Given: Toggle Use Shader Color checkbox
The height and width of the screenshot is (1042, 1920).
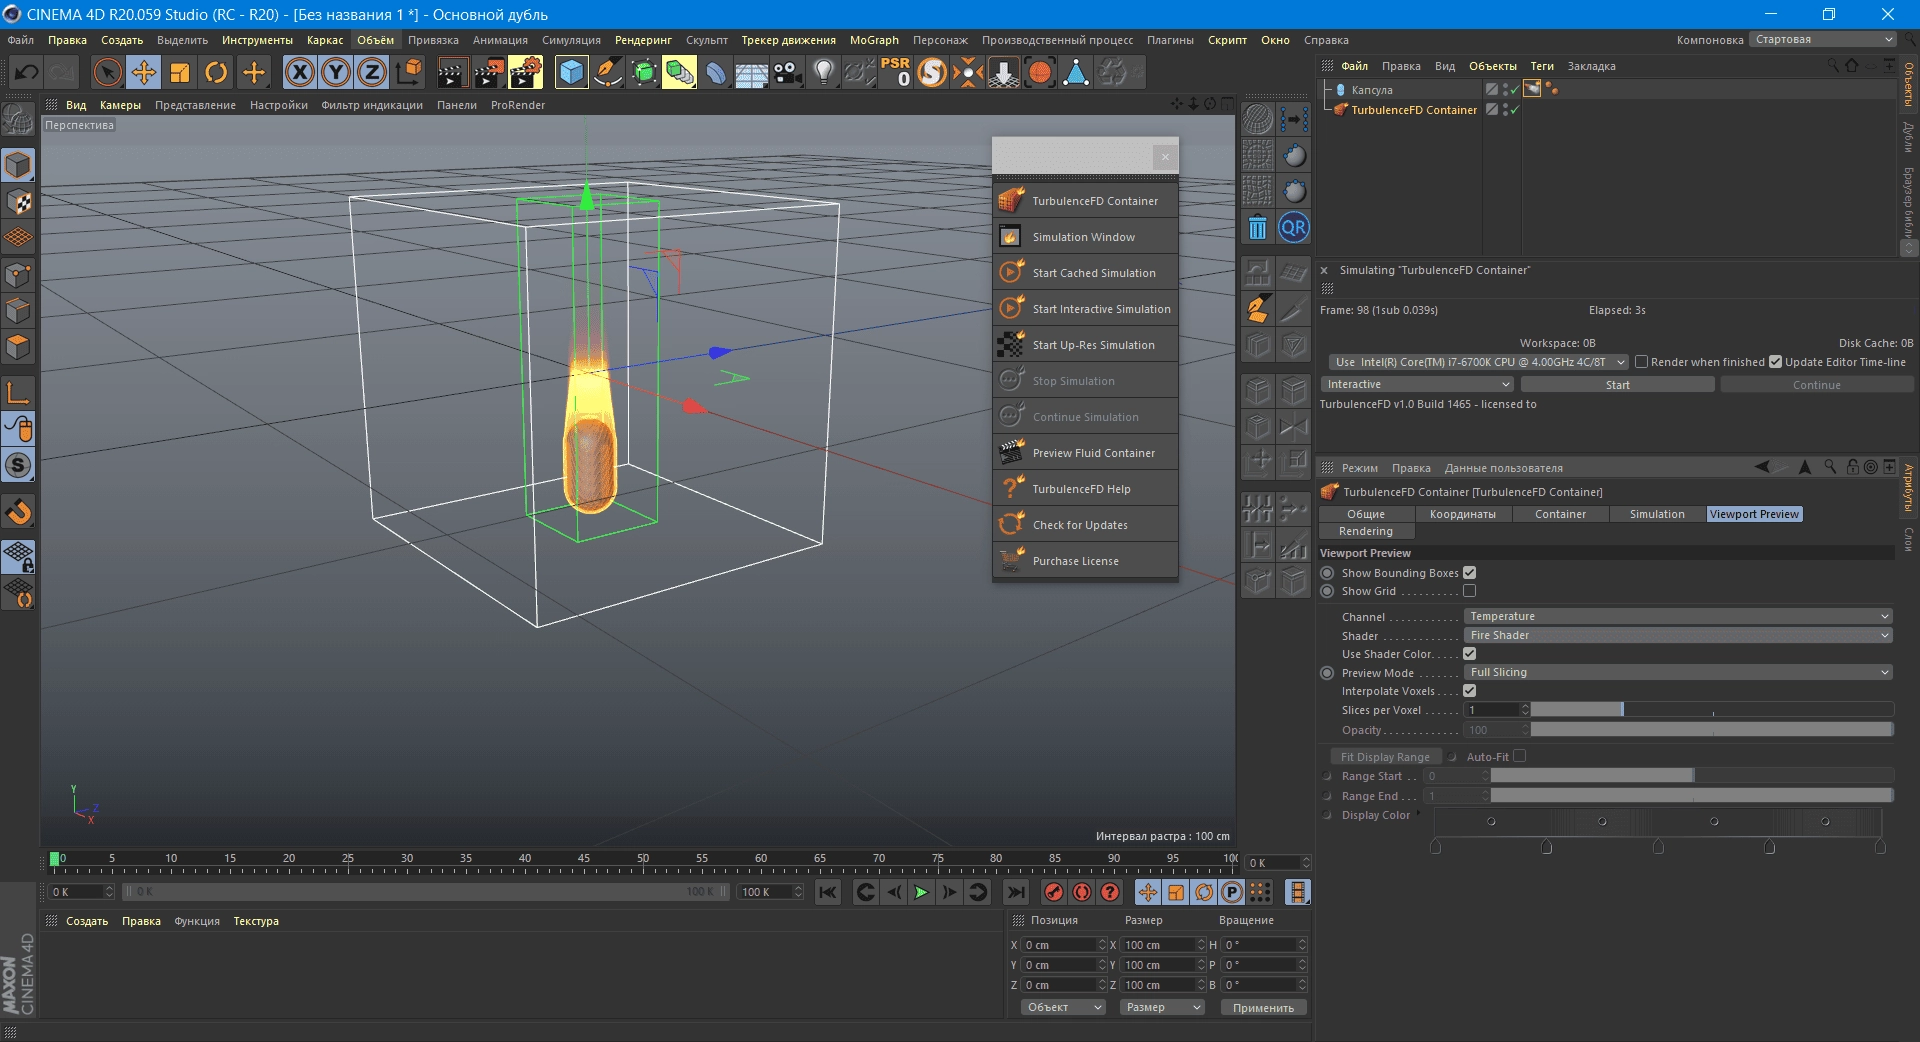Looking at the screenshot, I should click(x=1469, y=654).
